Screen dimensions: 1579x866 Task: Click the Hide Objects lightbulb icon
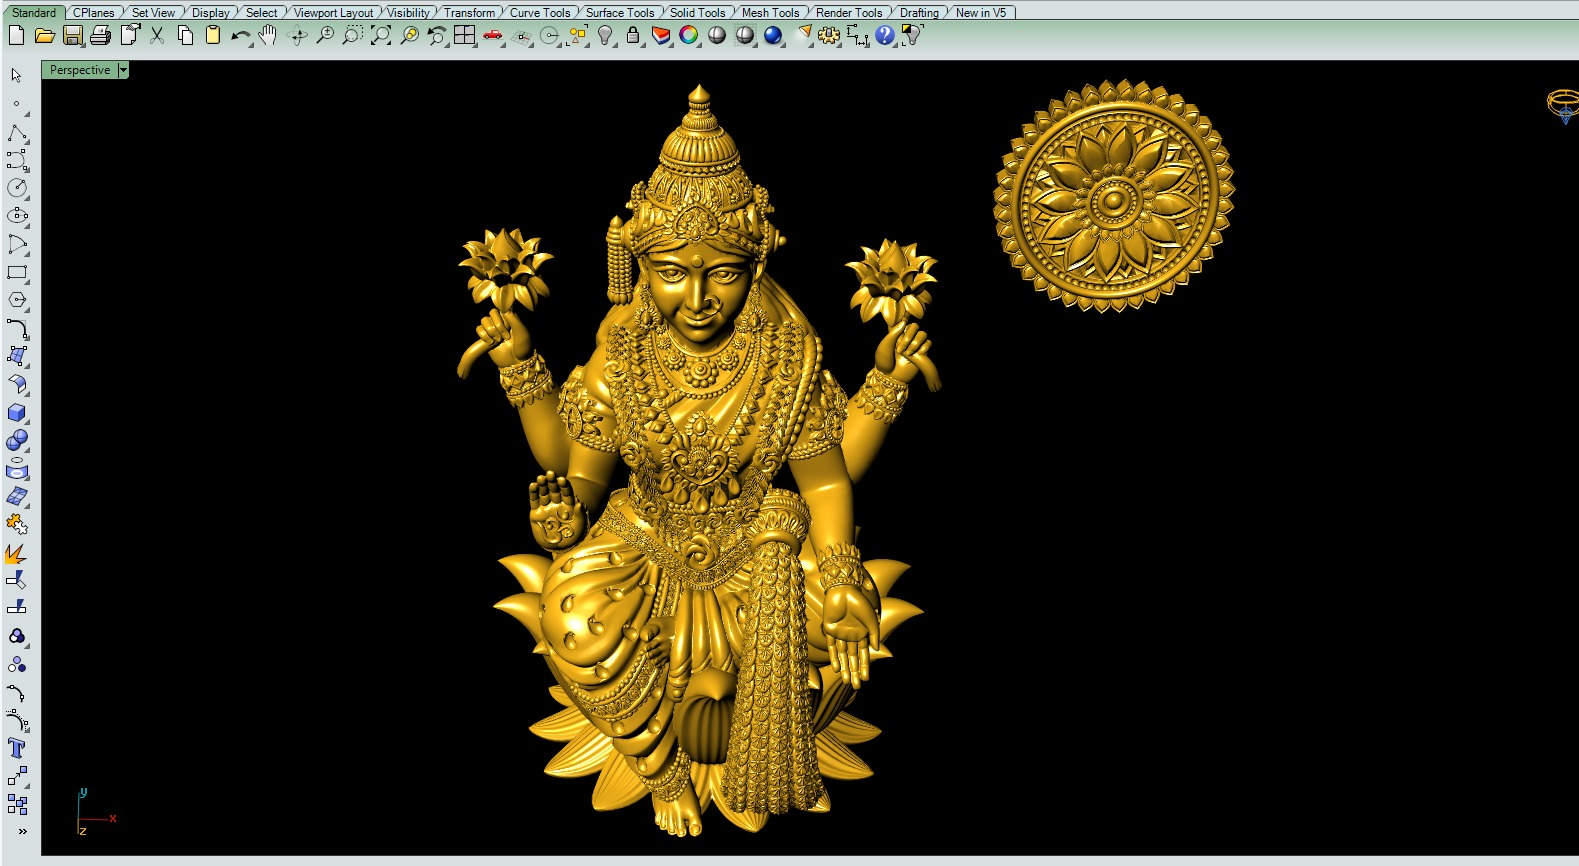coord(605,36)
